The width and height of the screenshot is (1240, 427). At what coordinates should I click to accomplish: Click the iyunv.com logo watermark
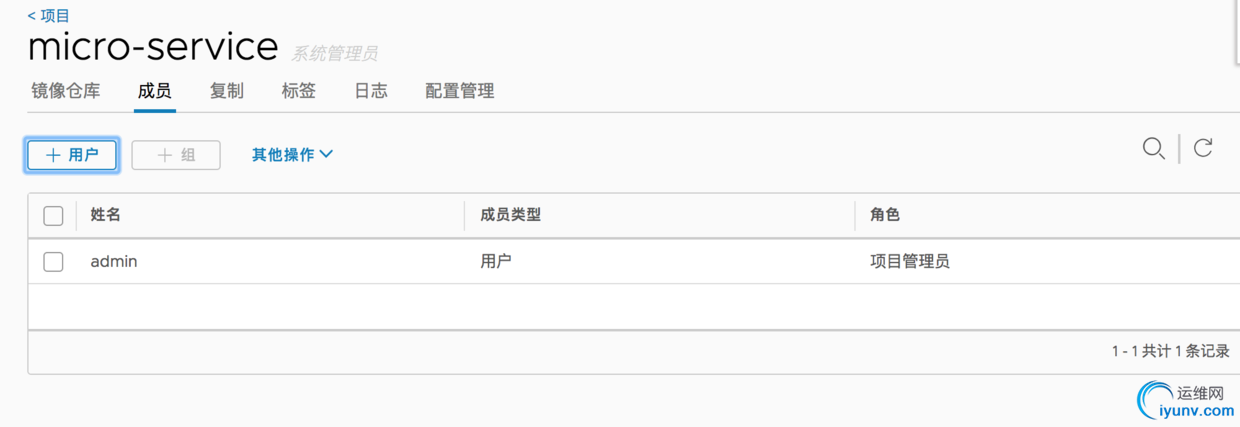coord(1187,401)
